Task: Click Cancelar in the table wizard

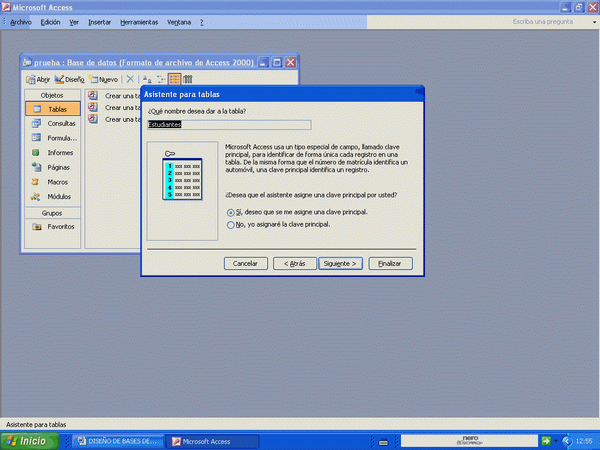Action: (245, 263)
